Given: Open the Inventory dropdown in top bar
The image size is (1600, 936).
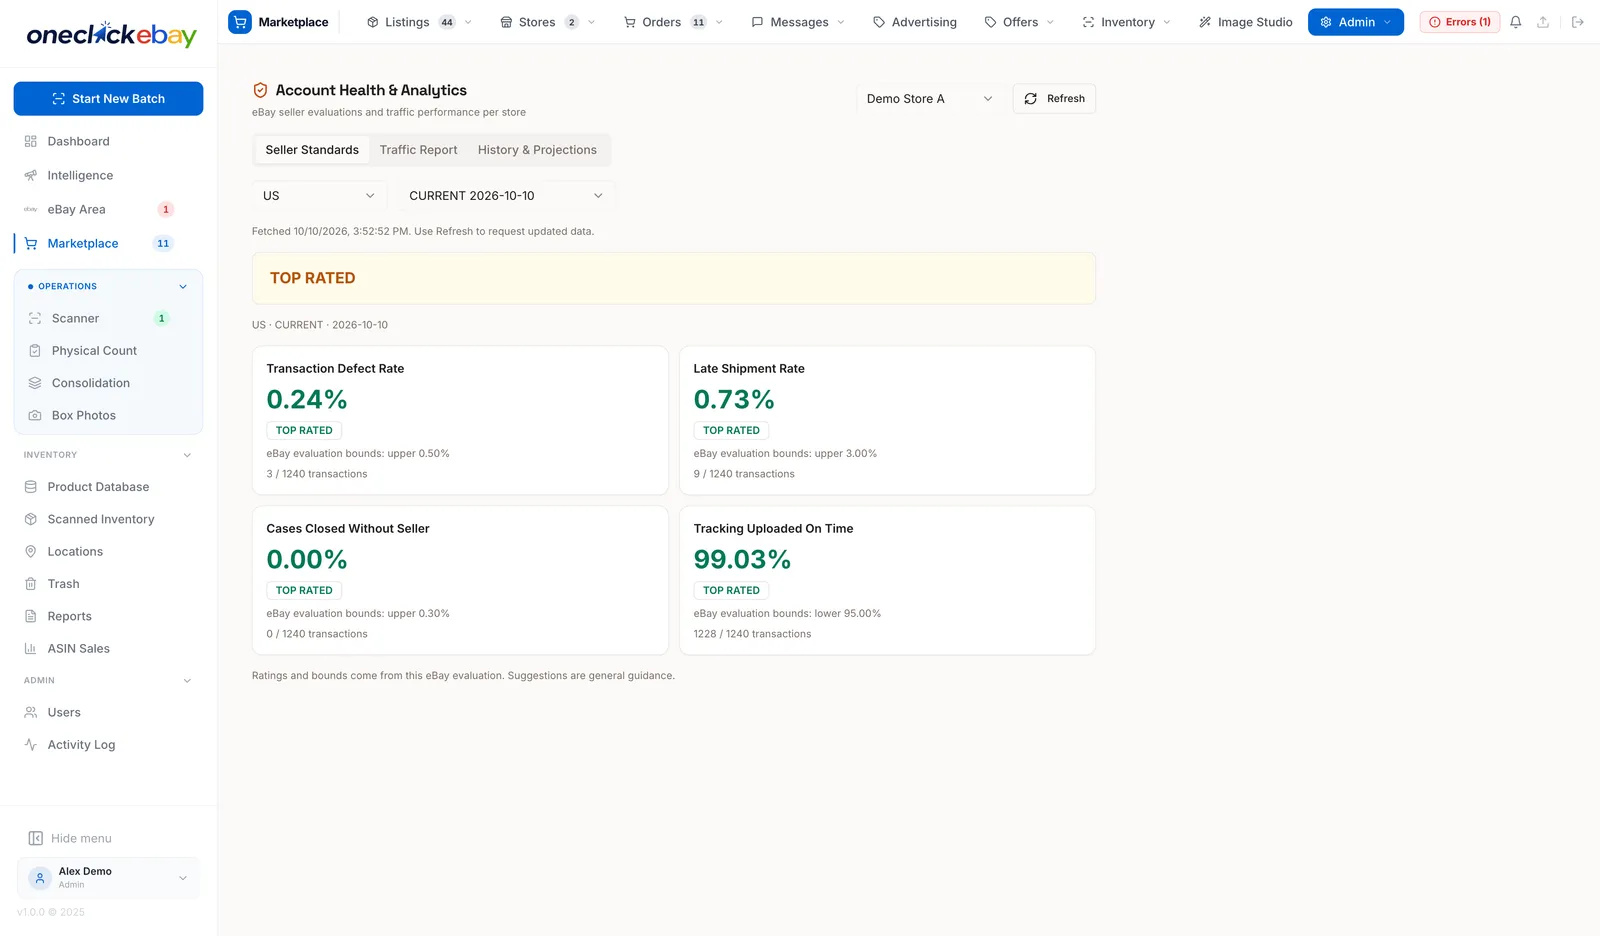Looking at the screenshot, I should 1126,22.
